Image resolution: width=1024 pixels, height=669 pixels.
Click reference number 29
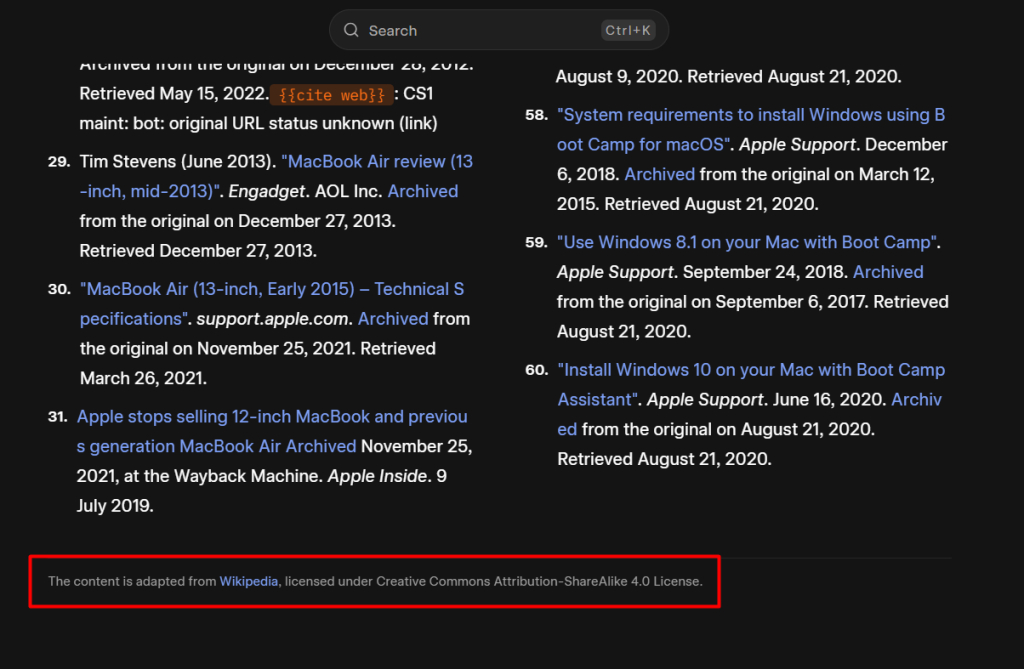pos(58,162)
